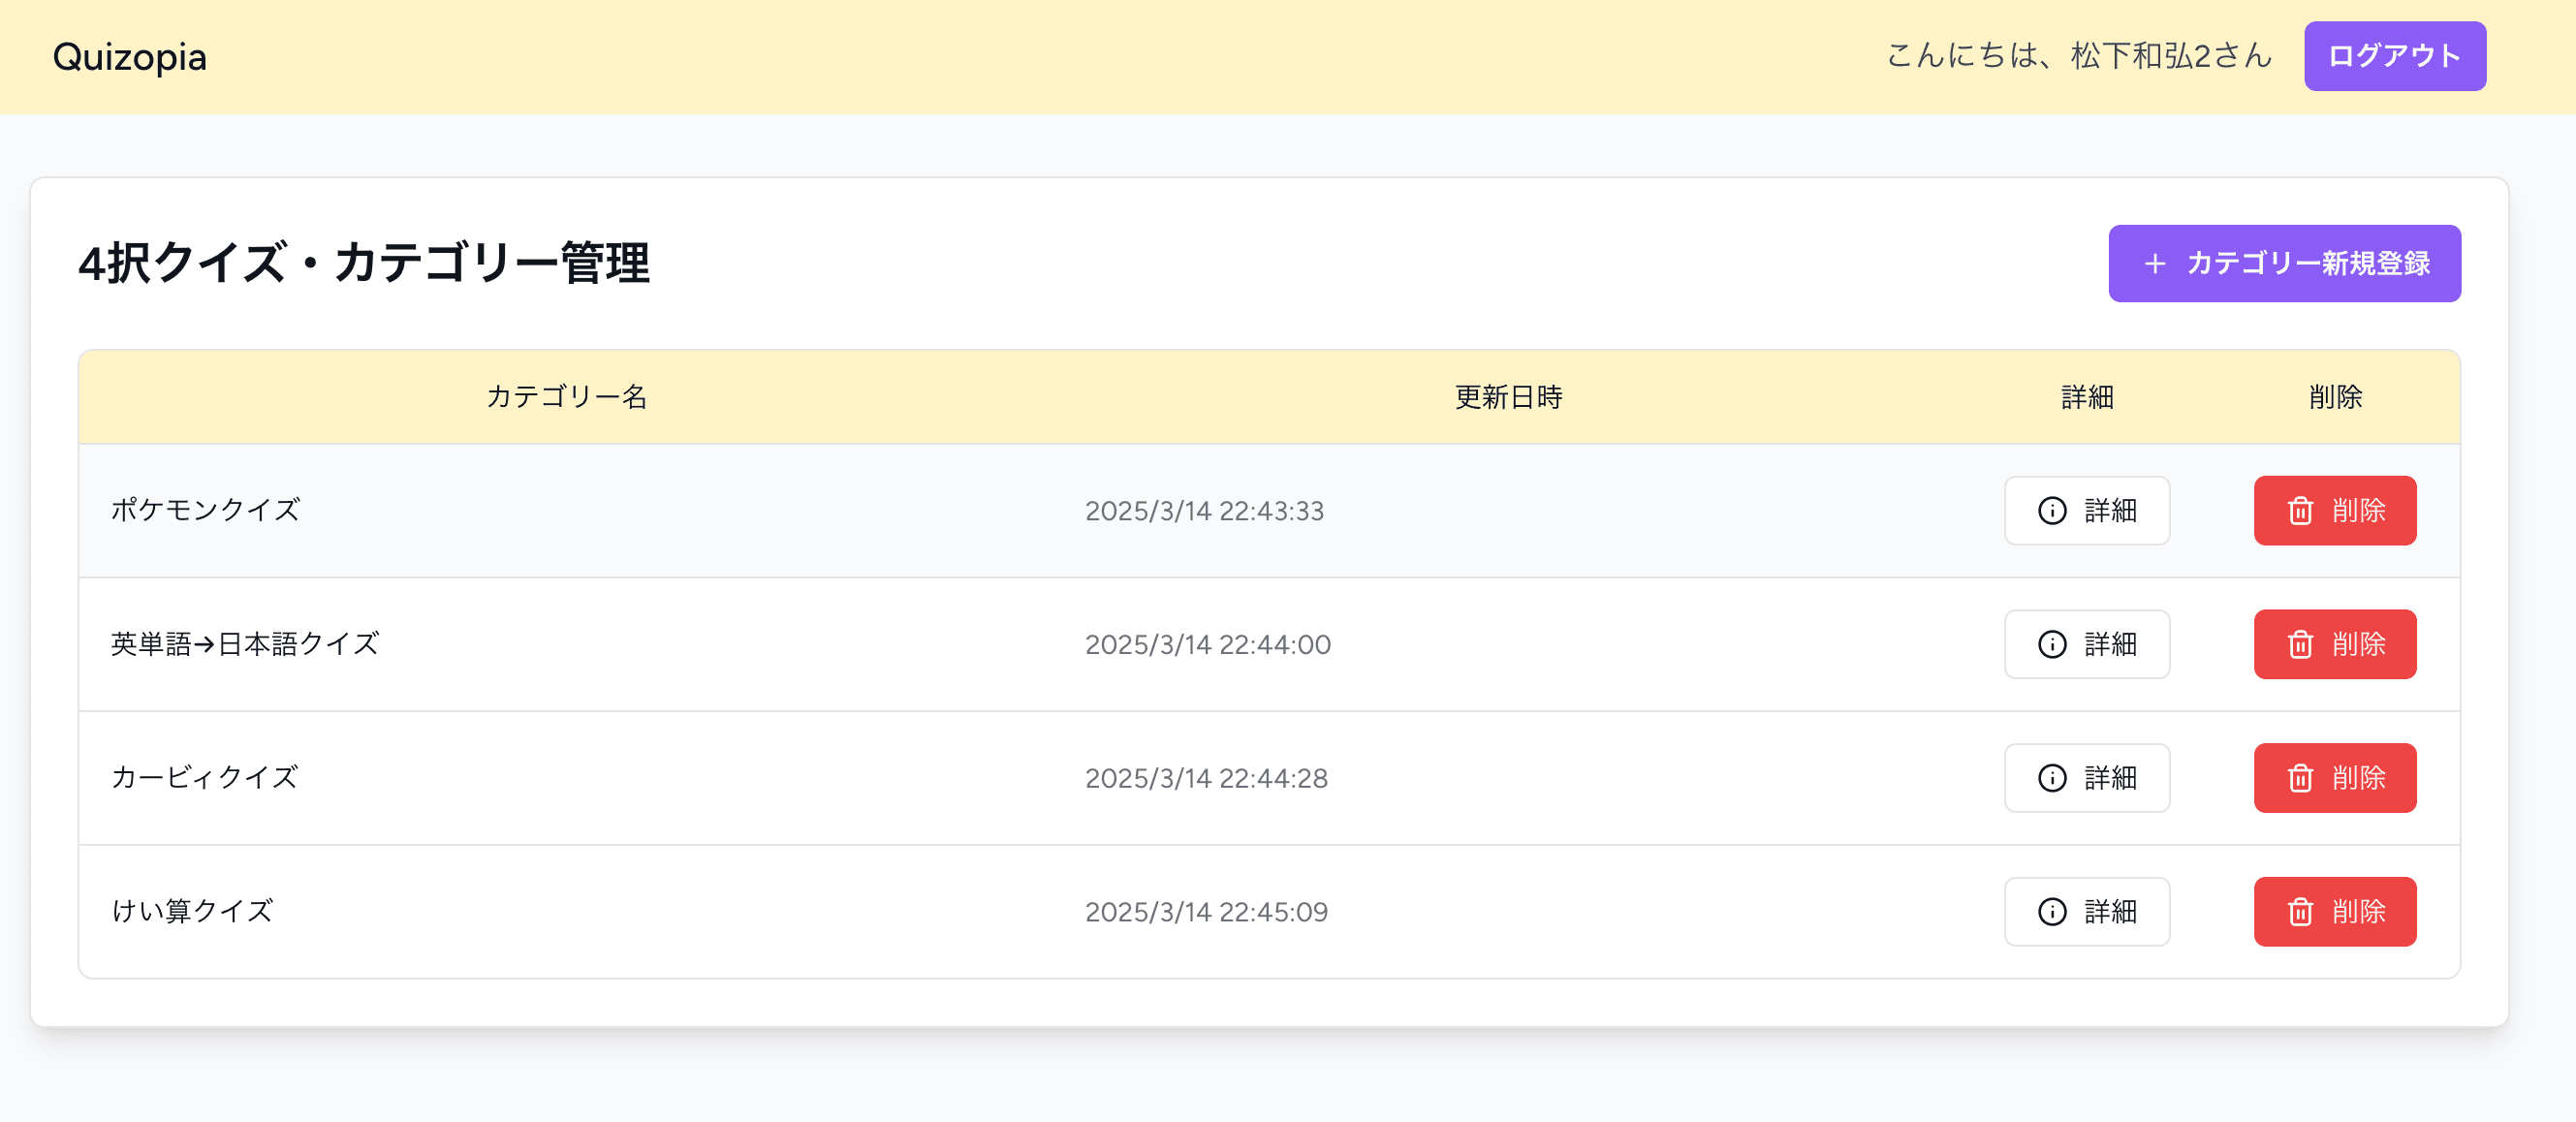Log out with the ログアウト button
2576x1122 pixels.
point(2395,56)
